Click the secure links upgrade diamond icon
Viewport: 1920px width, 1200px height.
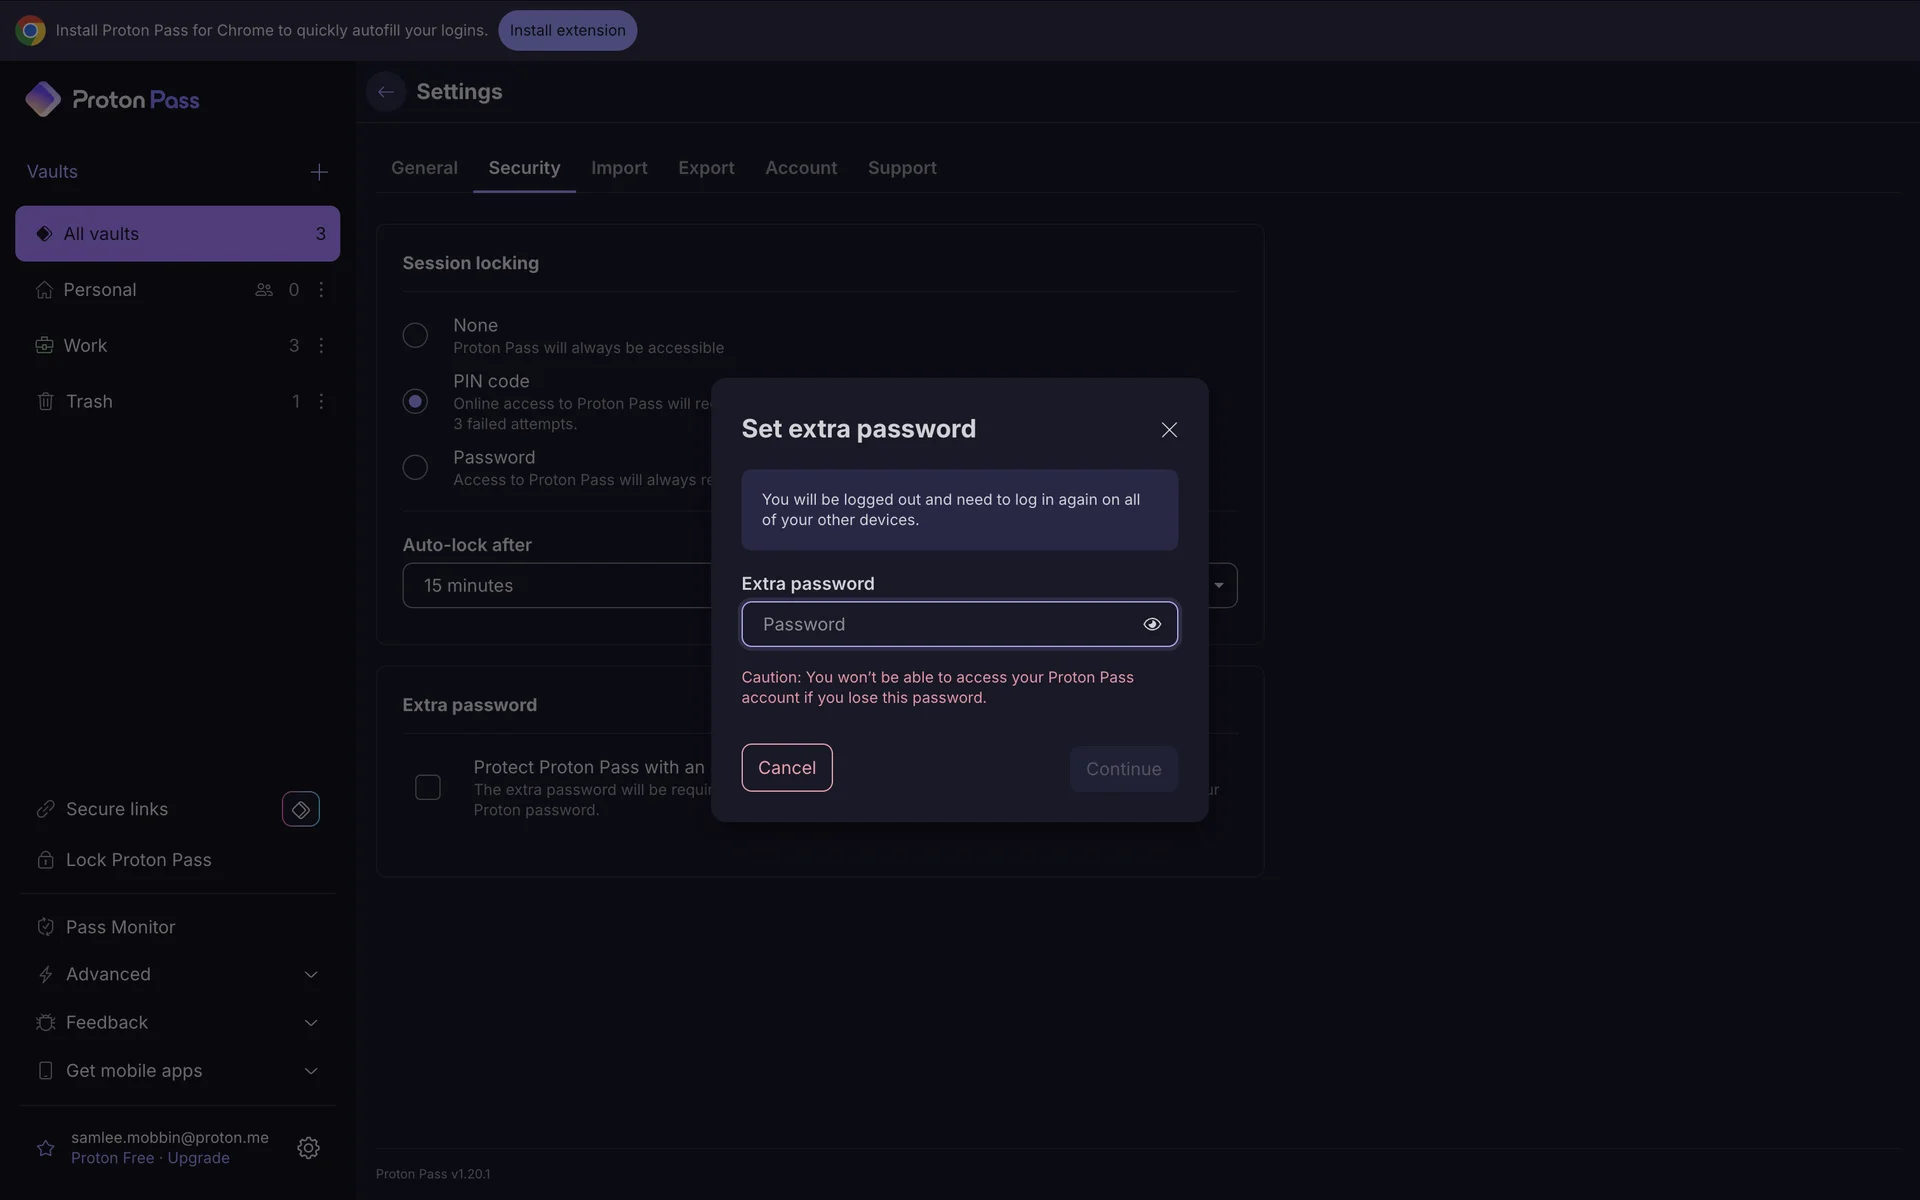point(300,809)
